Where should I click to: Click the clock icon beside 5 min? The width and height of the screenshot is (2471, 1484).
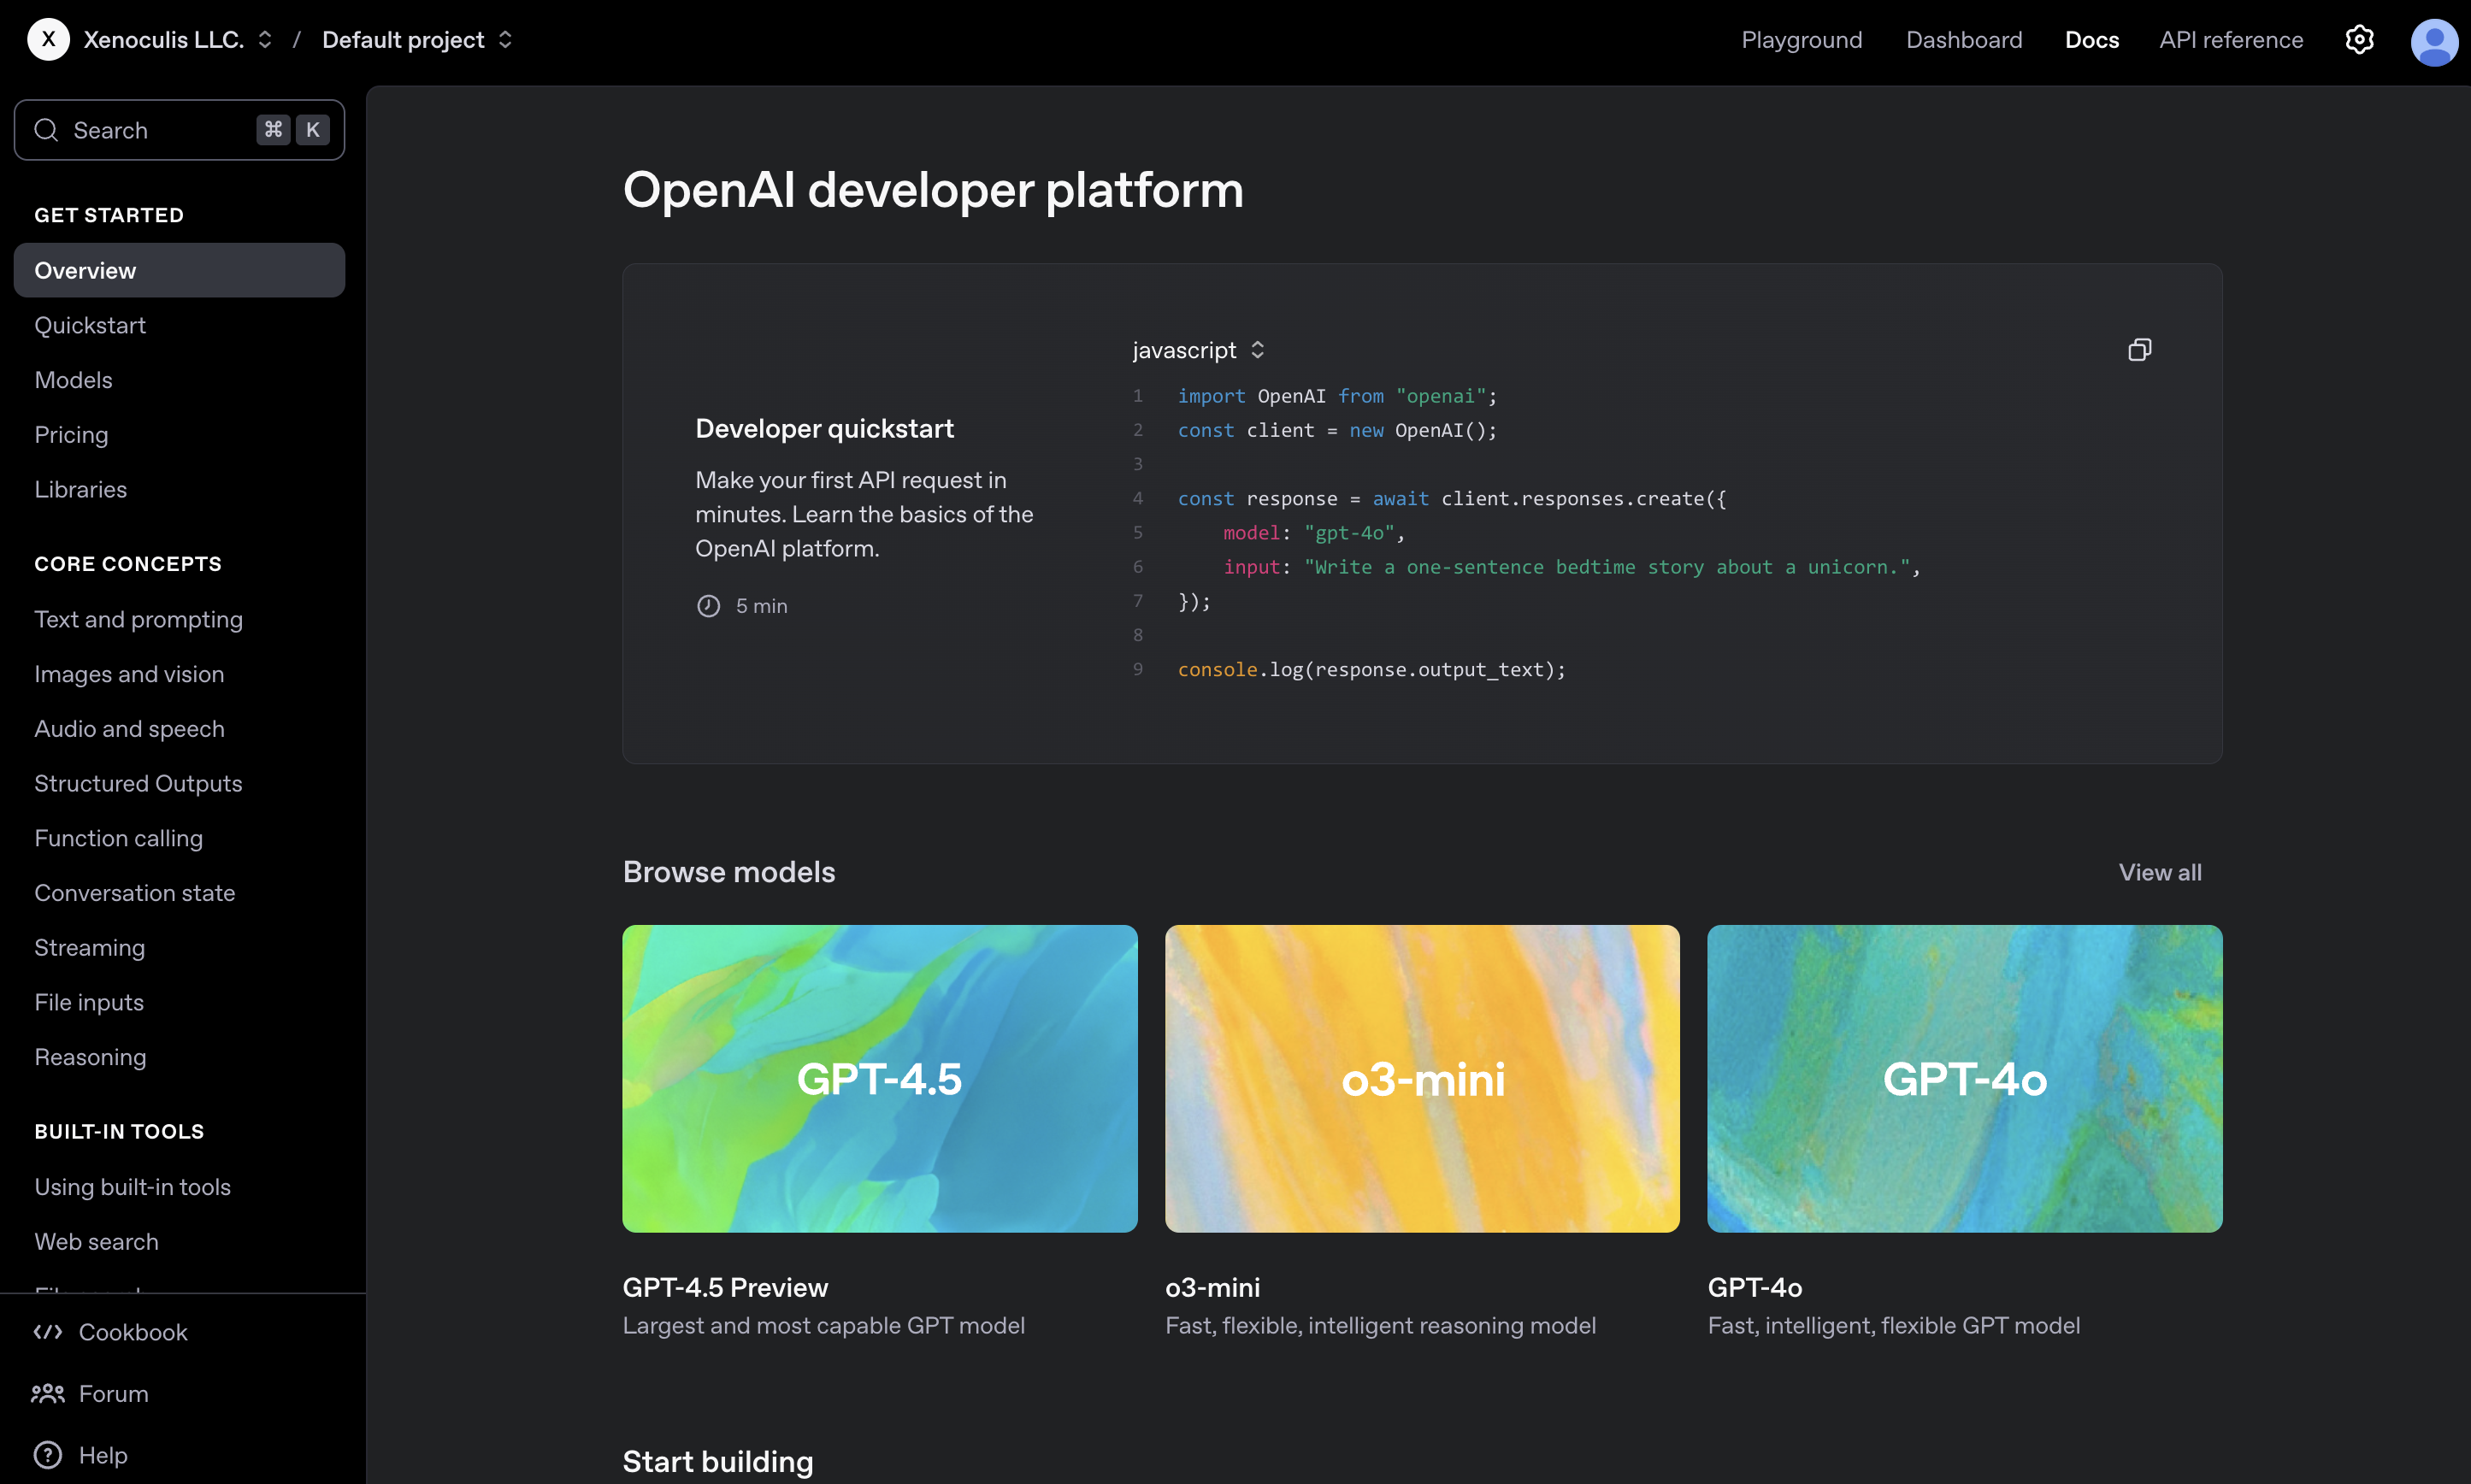[708, 606]
